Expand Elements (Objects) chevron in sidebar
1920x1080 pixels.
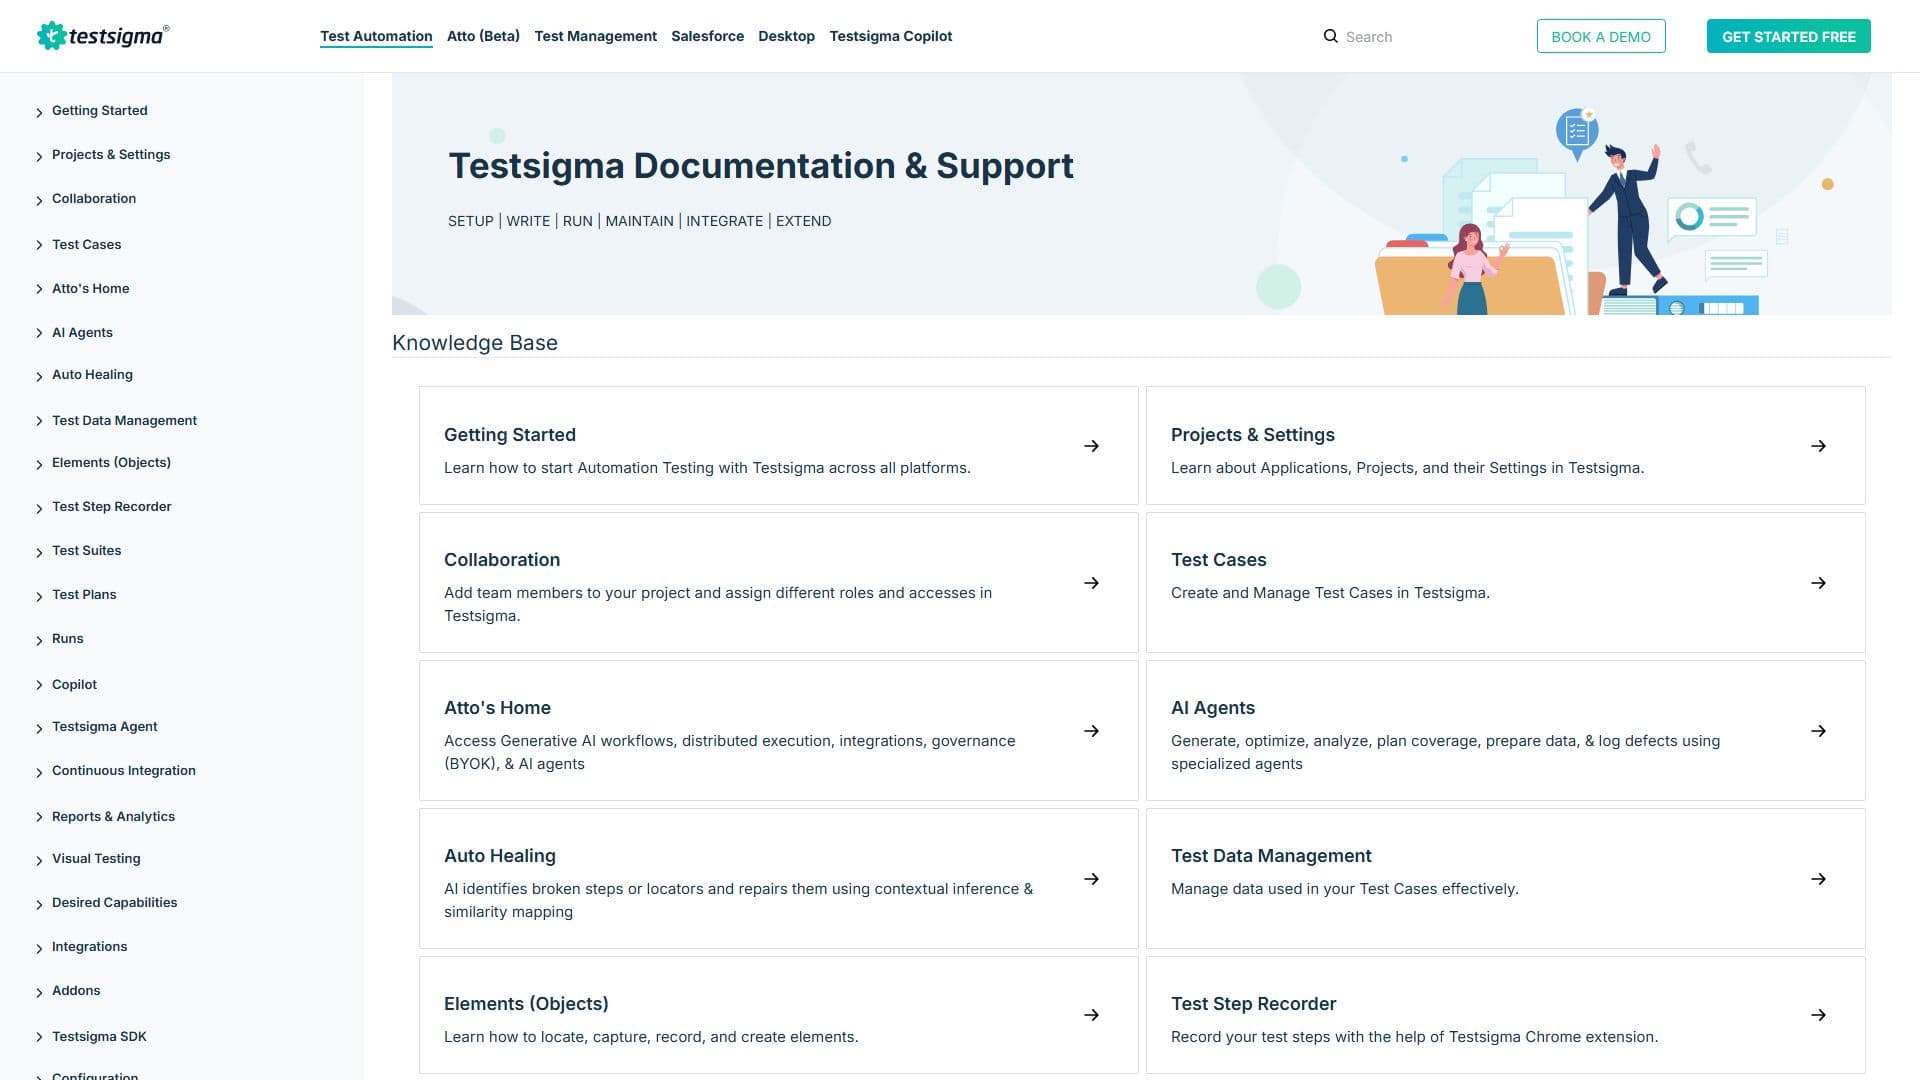tap(39, 464)
